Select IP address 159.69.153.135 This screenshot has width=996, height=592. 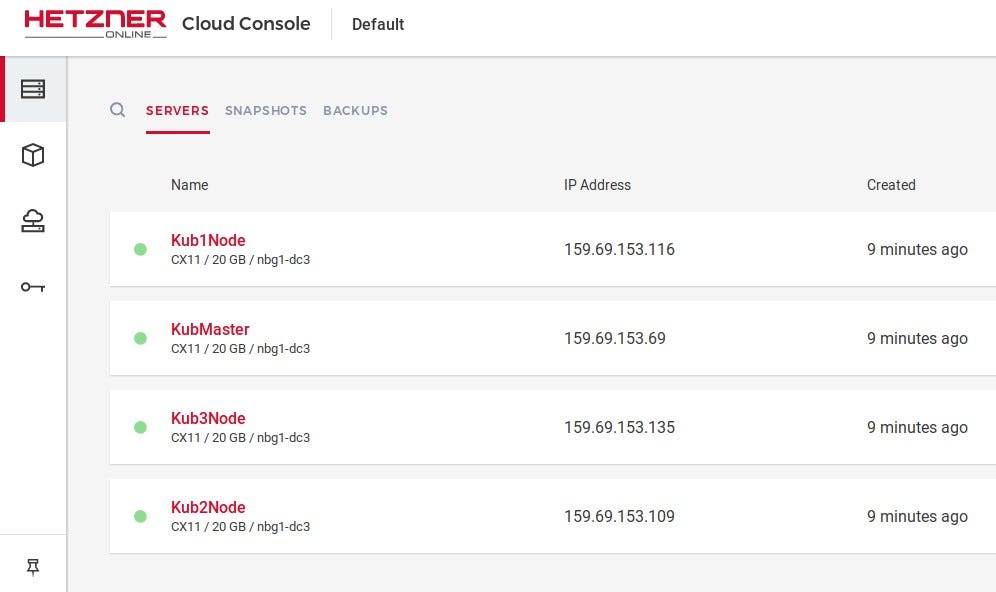pos(619,427)
